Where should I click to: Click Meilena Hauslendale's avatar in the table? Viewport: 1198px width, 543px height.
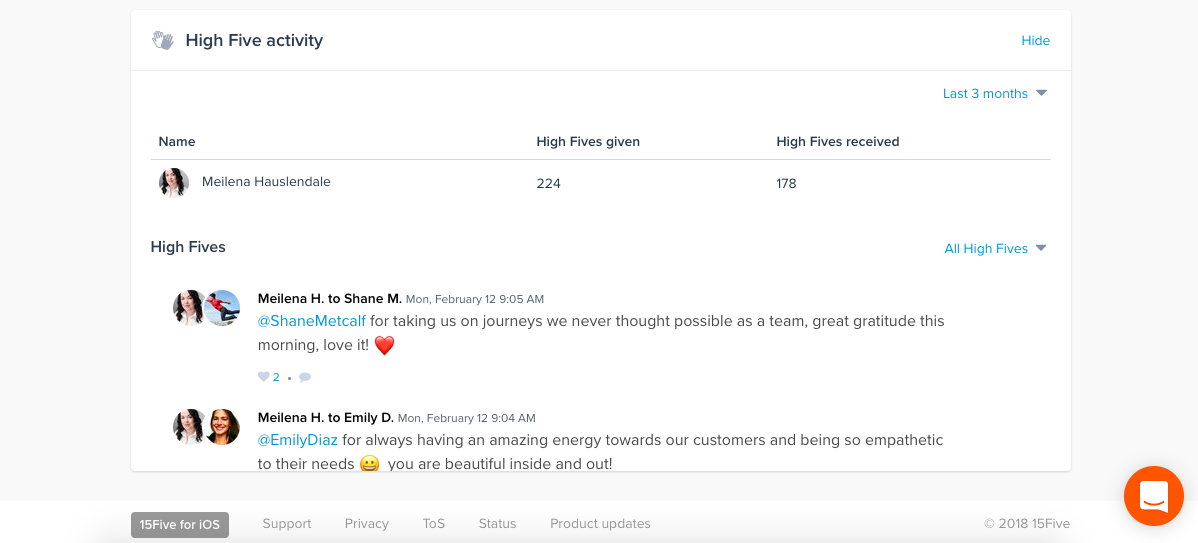(x=173, y=183)
